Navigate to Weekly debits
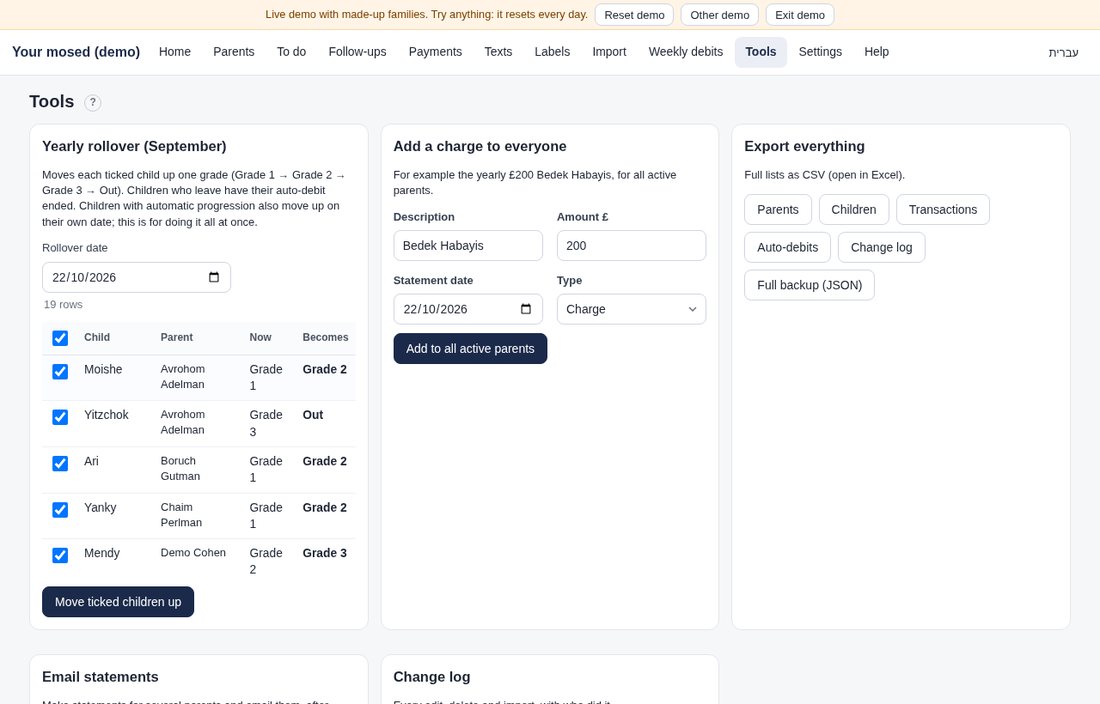 685,52
